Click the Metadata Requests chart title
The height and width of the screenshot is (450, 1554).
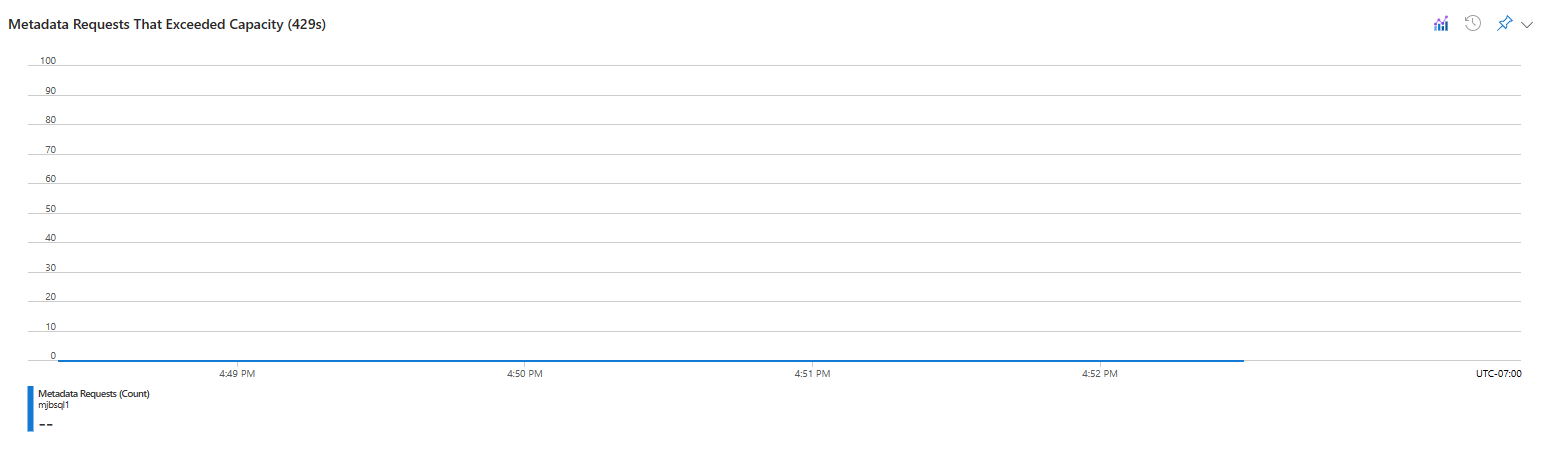tap(167, 25)
